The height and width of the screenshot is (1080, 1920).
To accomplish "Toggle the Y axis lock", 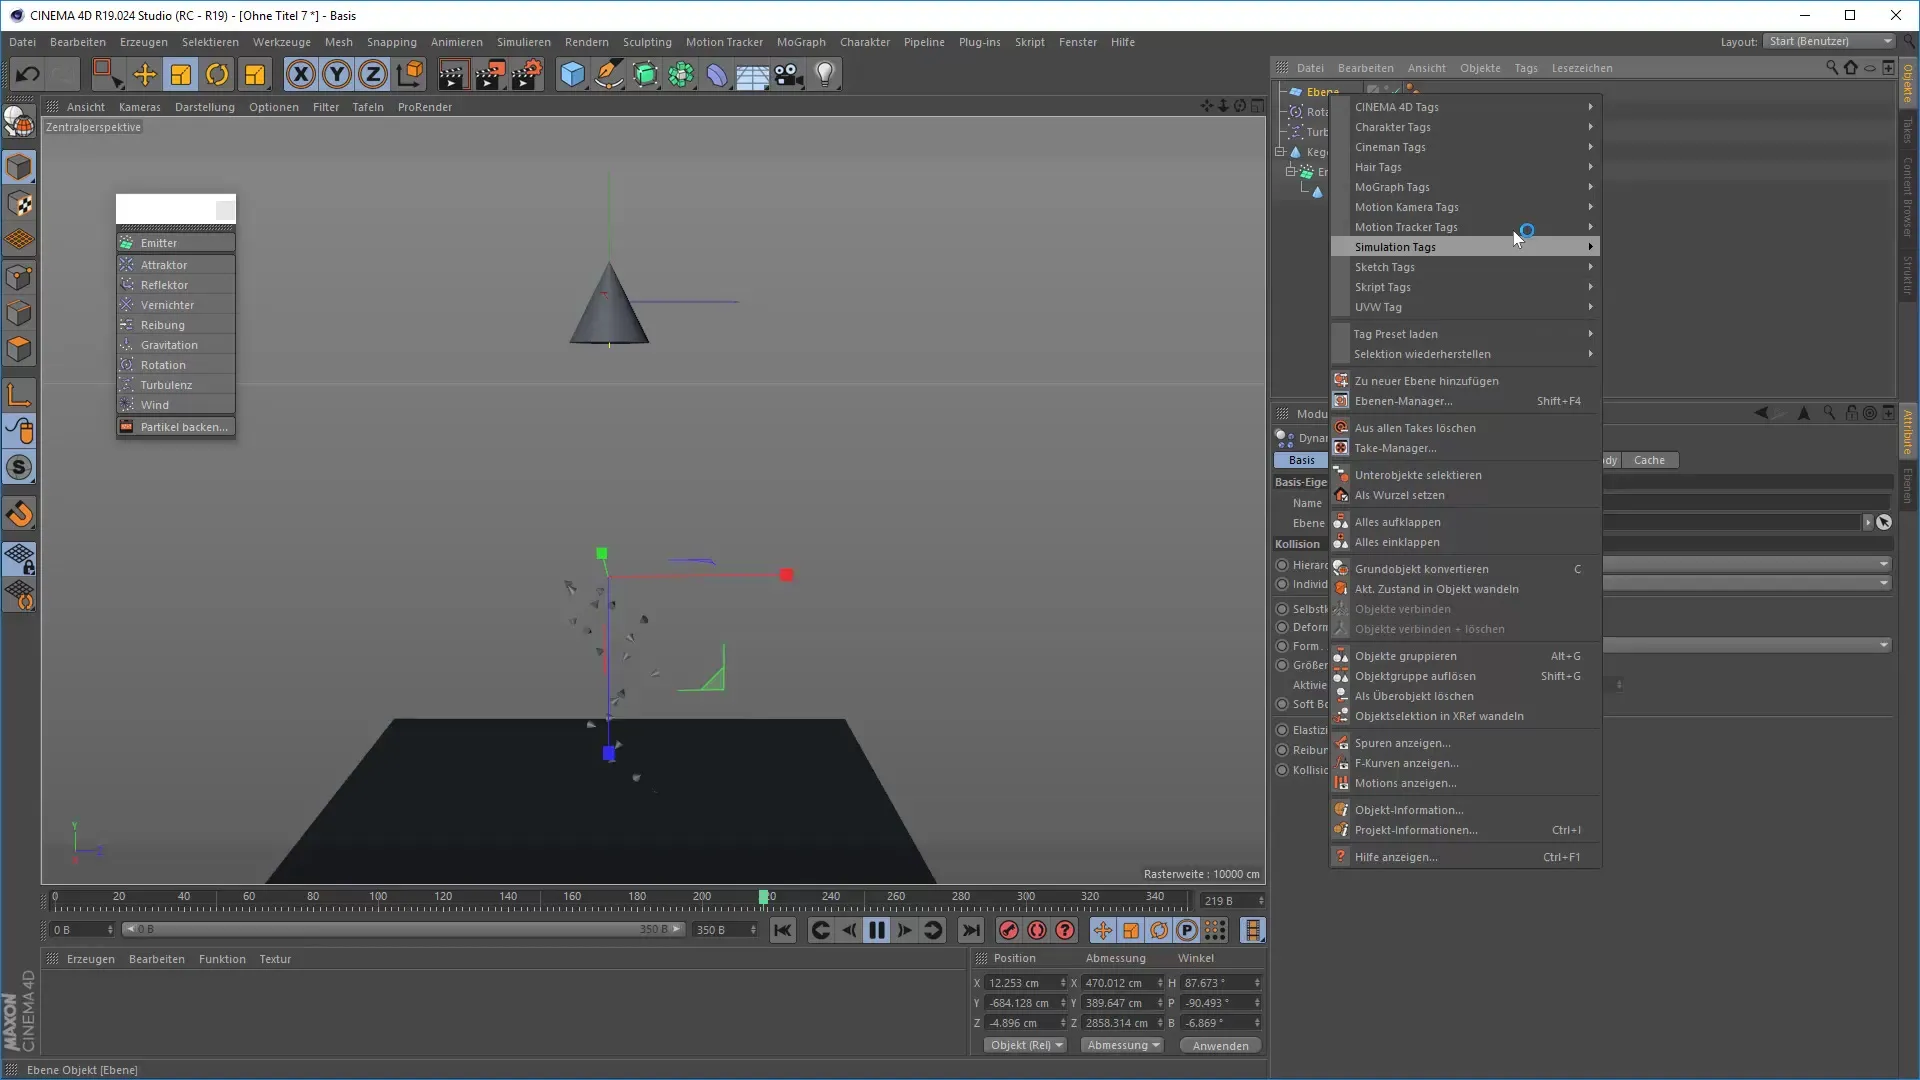I will tap(337, 74).
